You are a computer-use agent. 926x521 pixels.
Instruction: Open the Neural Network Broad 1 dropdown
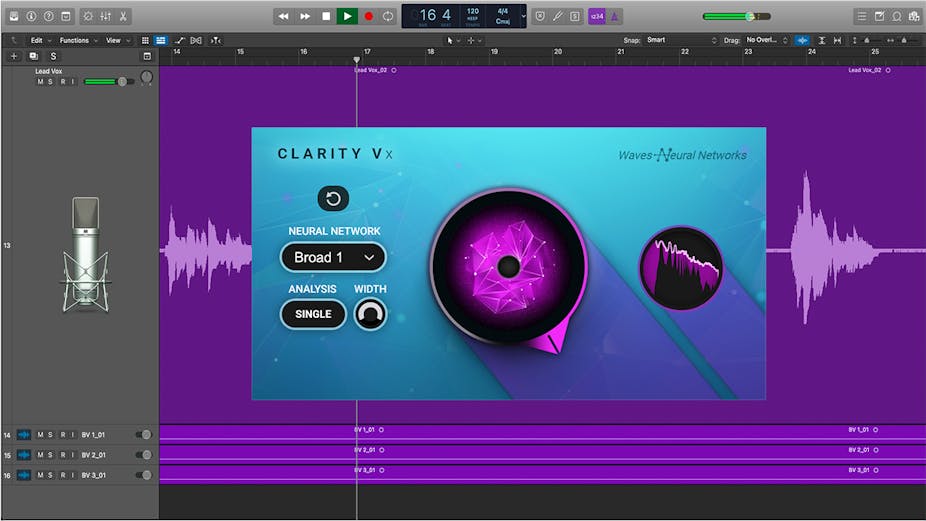(x=333, y=257)
